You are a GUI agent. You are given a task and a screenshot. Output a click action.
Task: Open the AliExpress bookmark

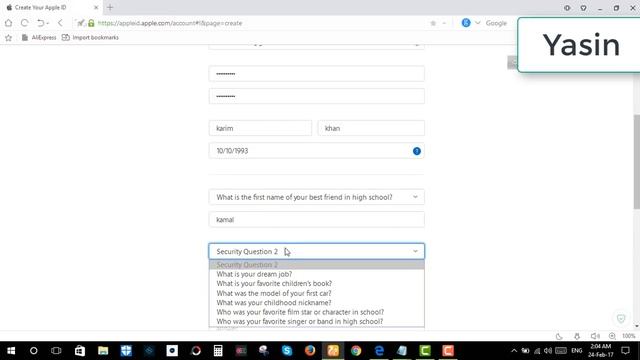[x=39, y=38]
